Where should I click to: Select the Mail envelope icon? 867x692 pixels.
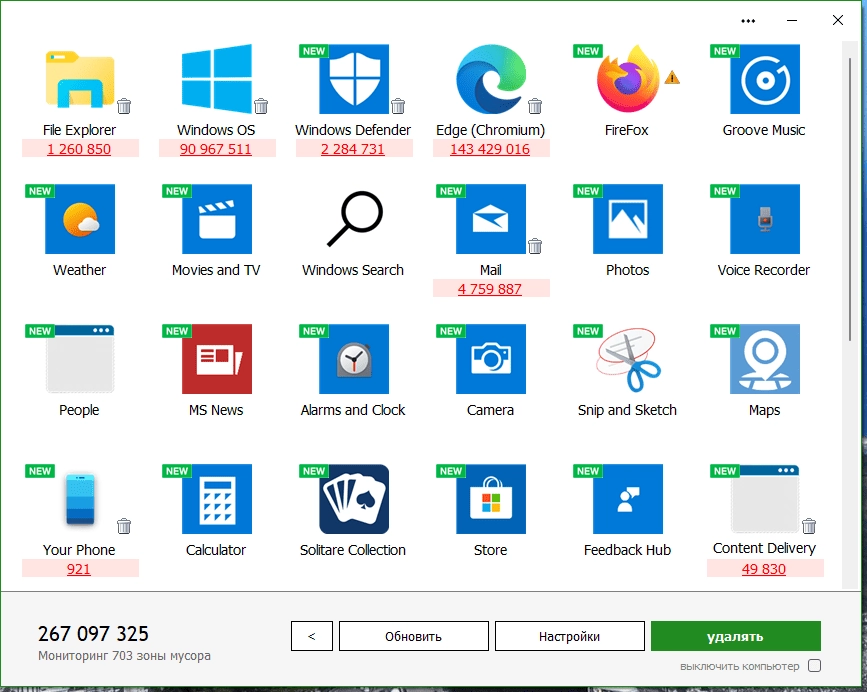491,219
